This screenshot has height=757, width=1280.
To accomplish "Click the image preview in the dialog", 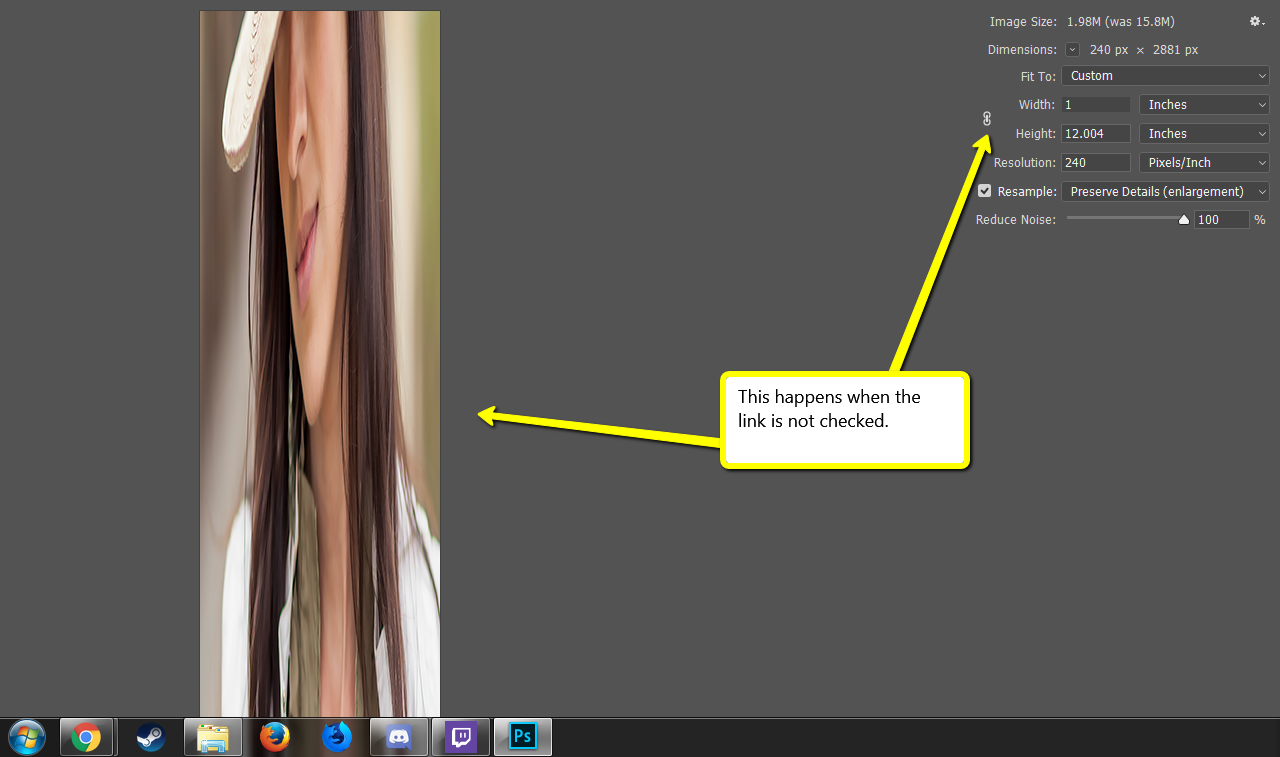I will (x=320, y=364).
